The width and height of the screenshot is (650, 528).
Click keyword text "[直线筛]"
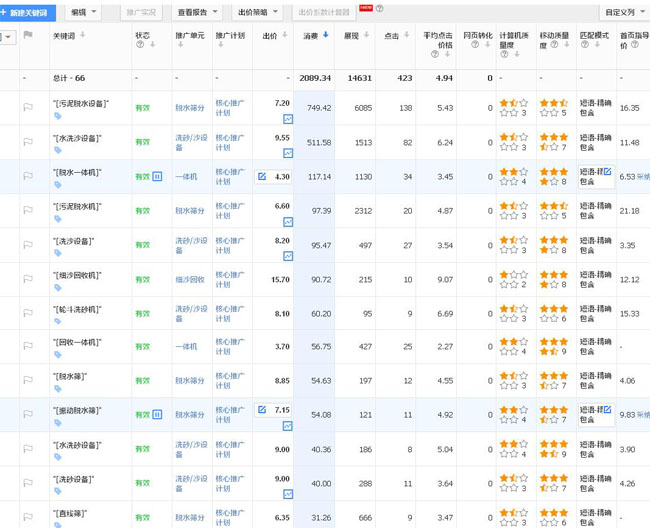tap(70, 513)
